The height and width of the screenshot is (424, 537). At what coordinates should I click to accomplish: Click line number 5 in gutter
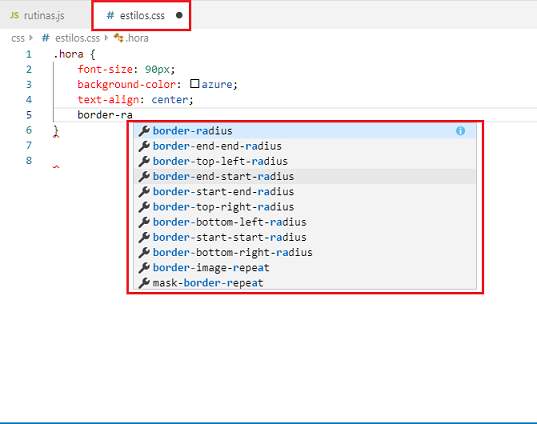(29, 115)
